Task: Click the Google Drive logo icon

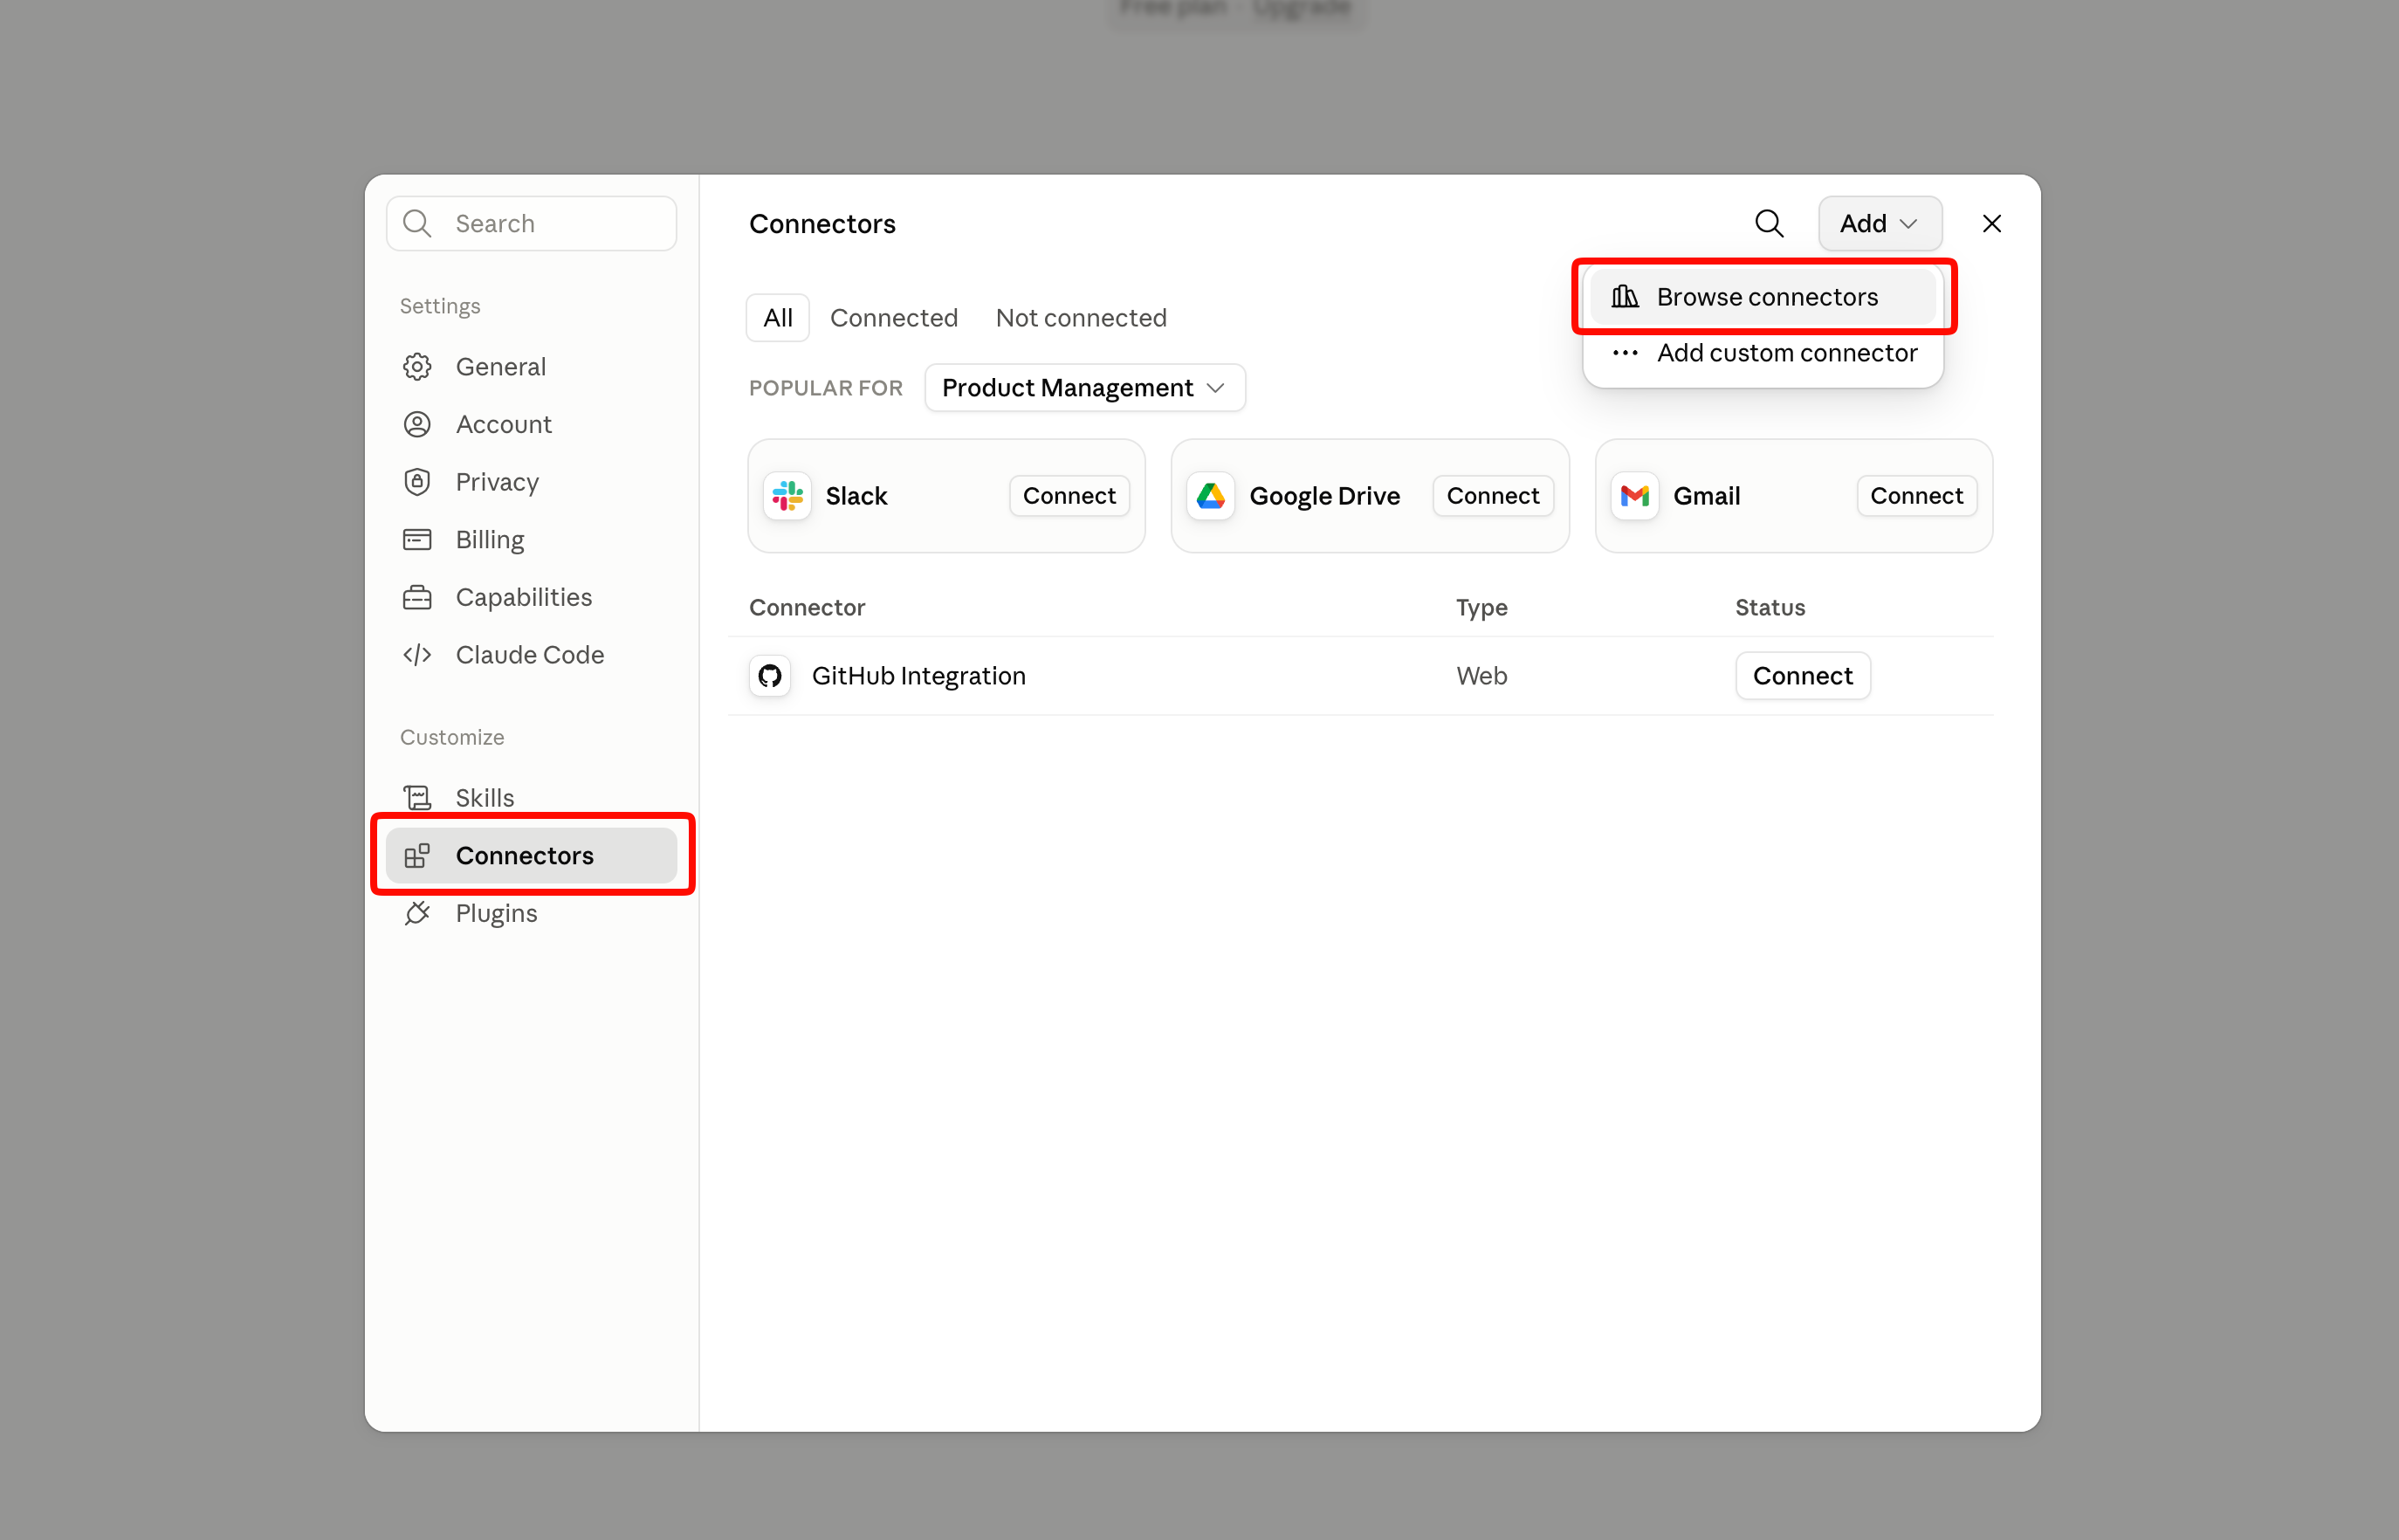Action: tap(1211, 496)
